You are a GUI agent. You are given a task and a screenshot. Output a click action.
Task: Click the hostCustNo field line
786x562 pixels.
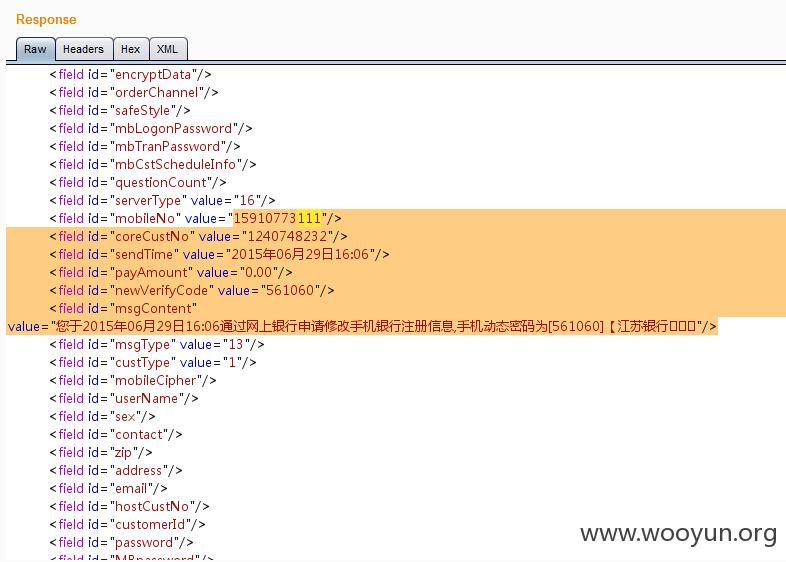click(x=129, y=507)
